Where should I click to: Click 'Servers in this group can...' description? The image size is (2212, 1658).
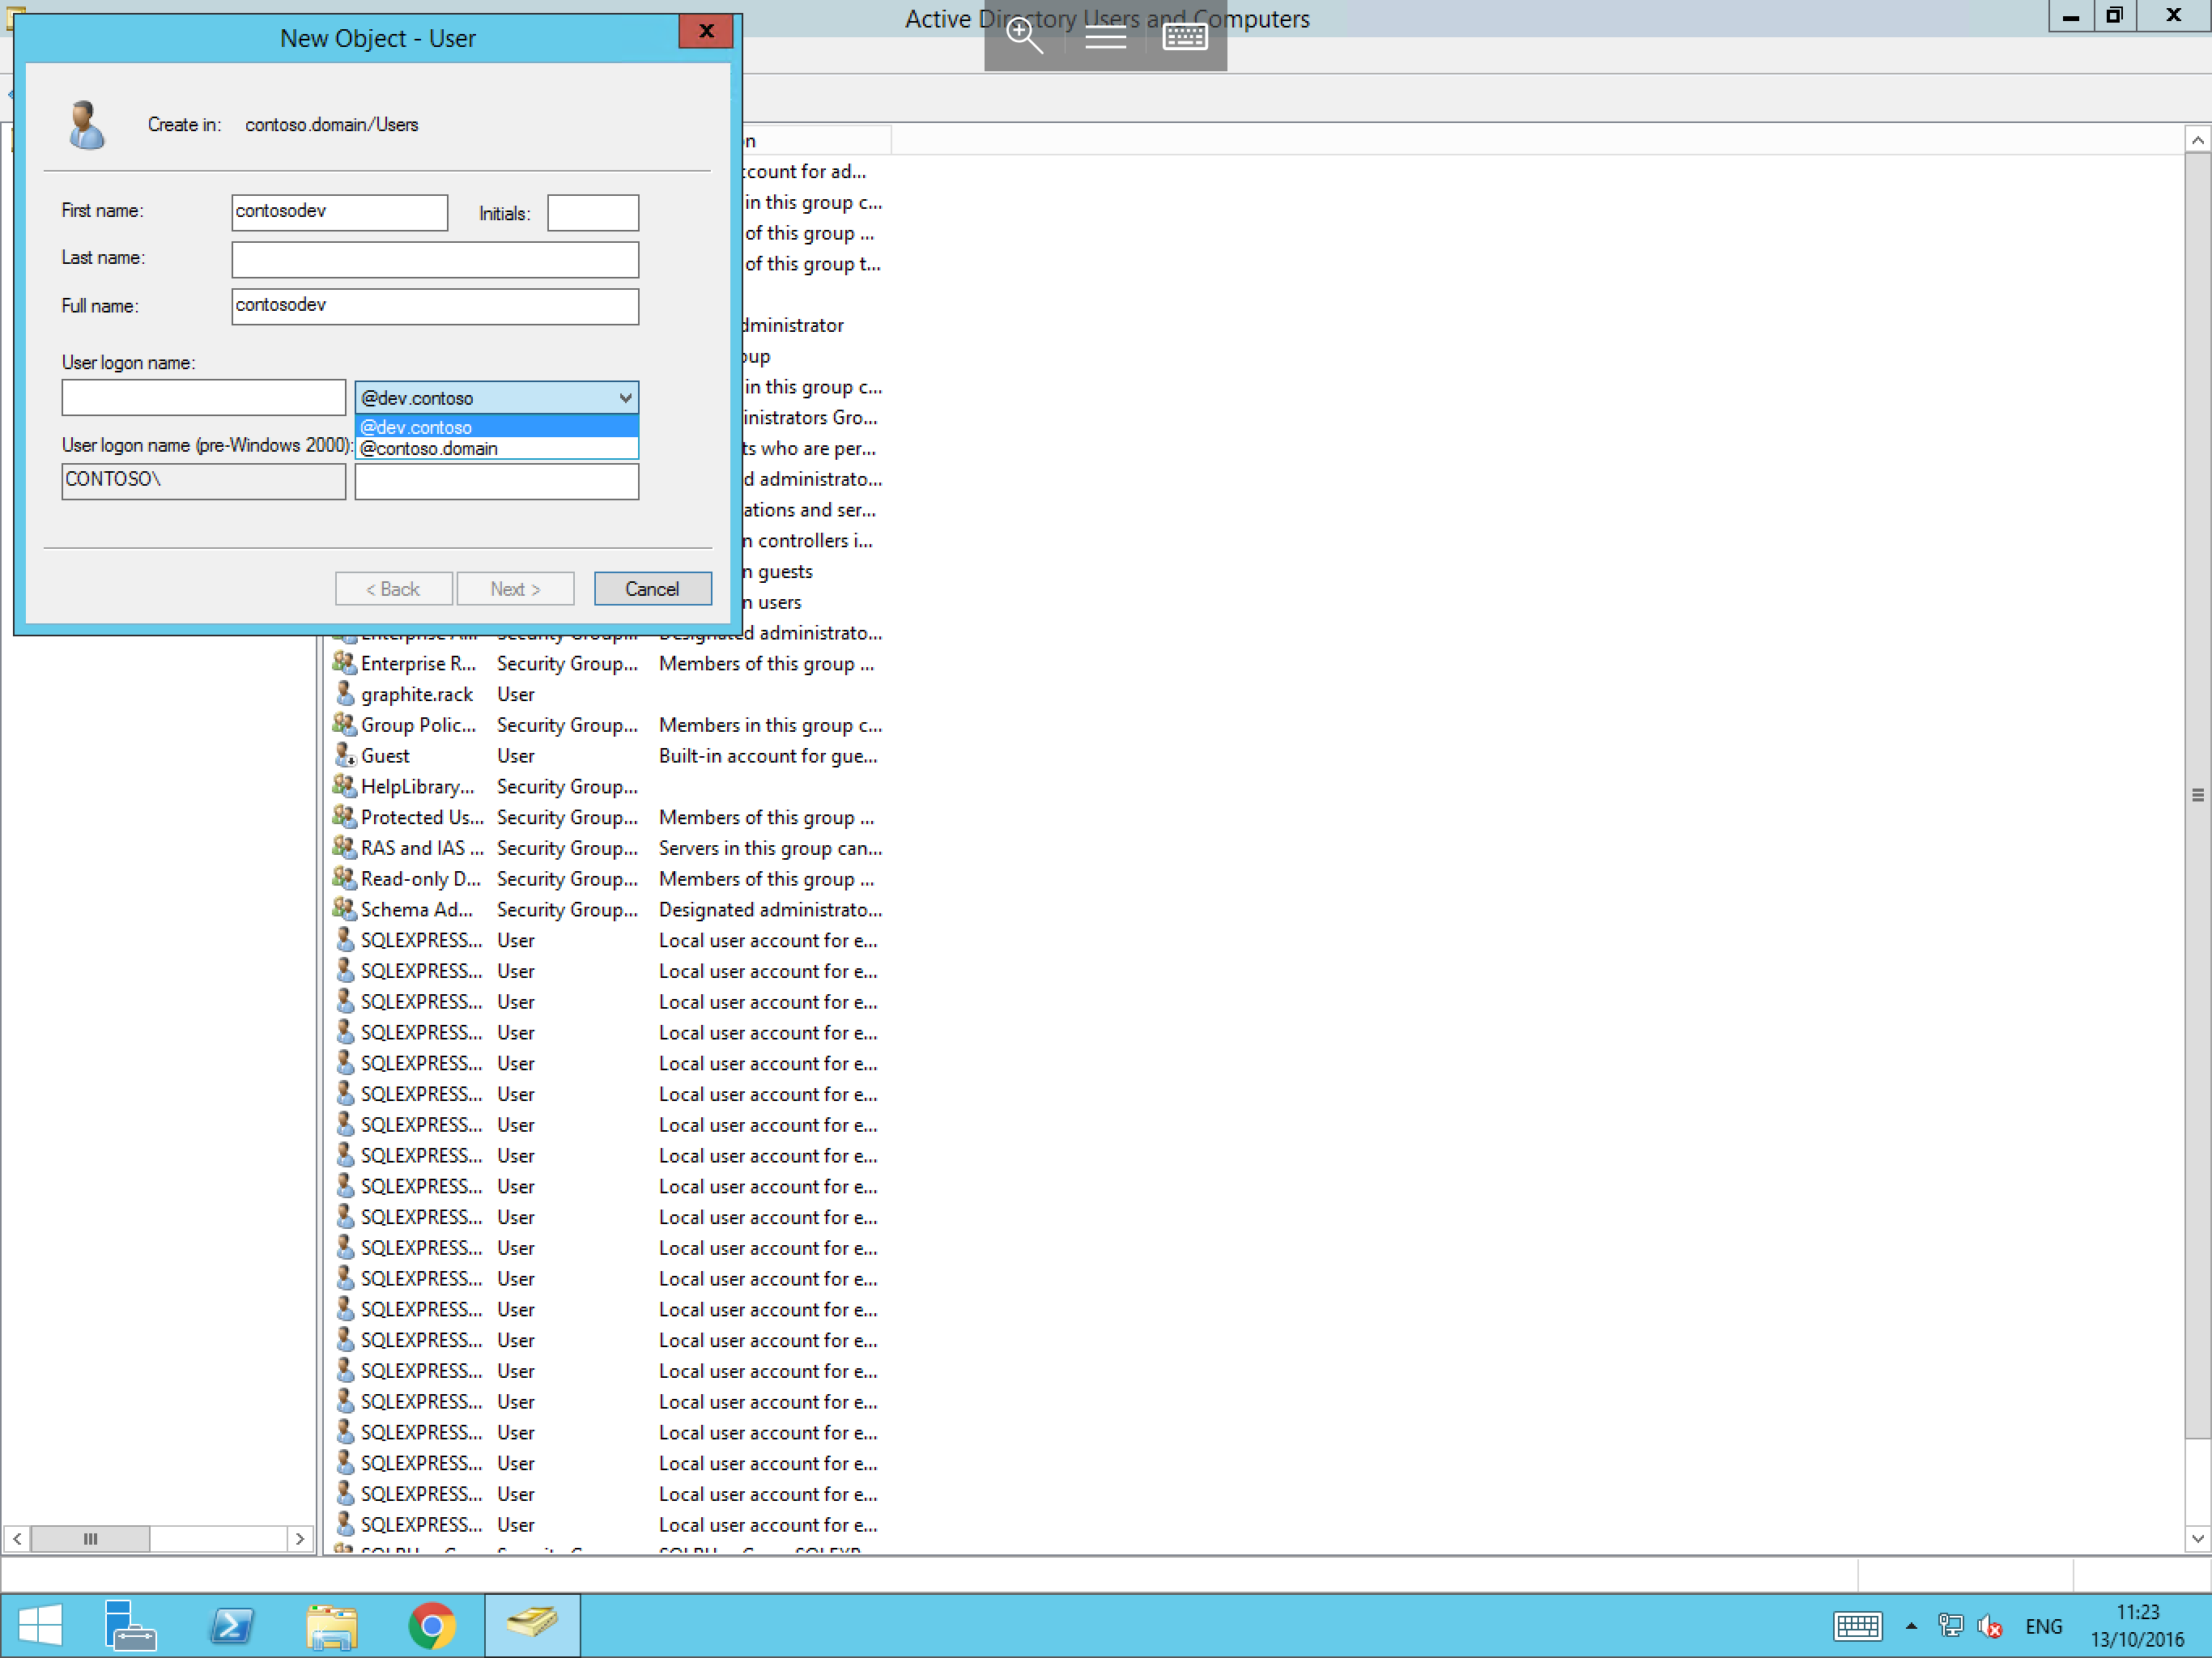pos(770,848)
